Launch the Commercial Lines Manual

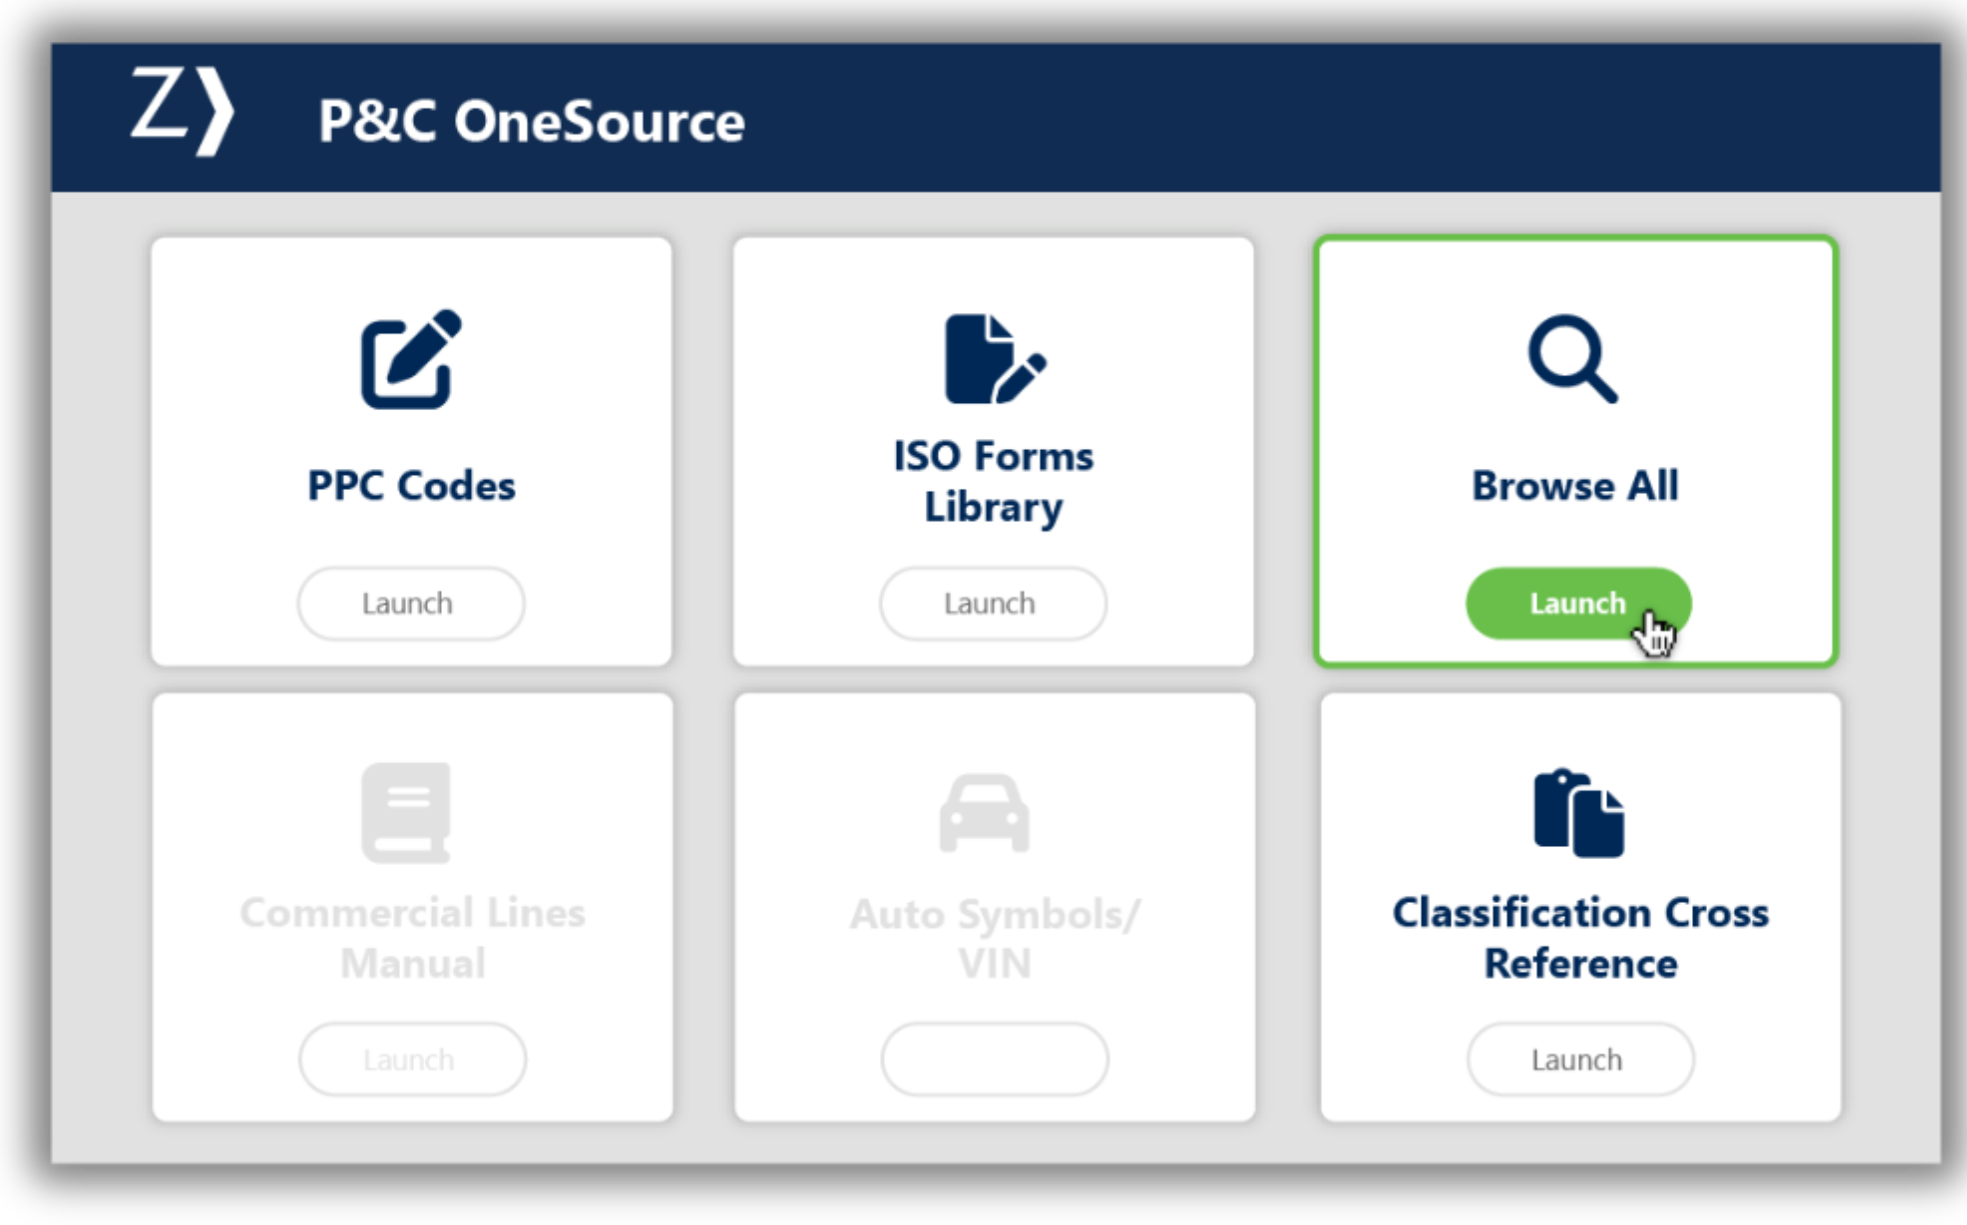(x=412, y=1059)
